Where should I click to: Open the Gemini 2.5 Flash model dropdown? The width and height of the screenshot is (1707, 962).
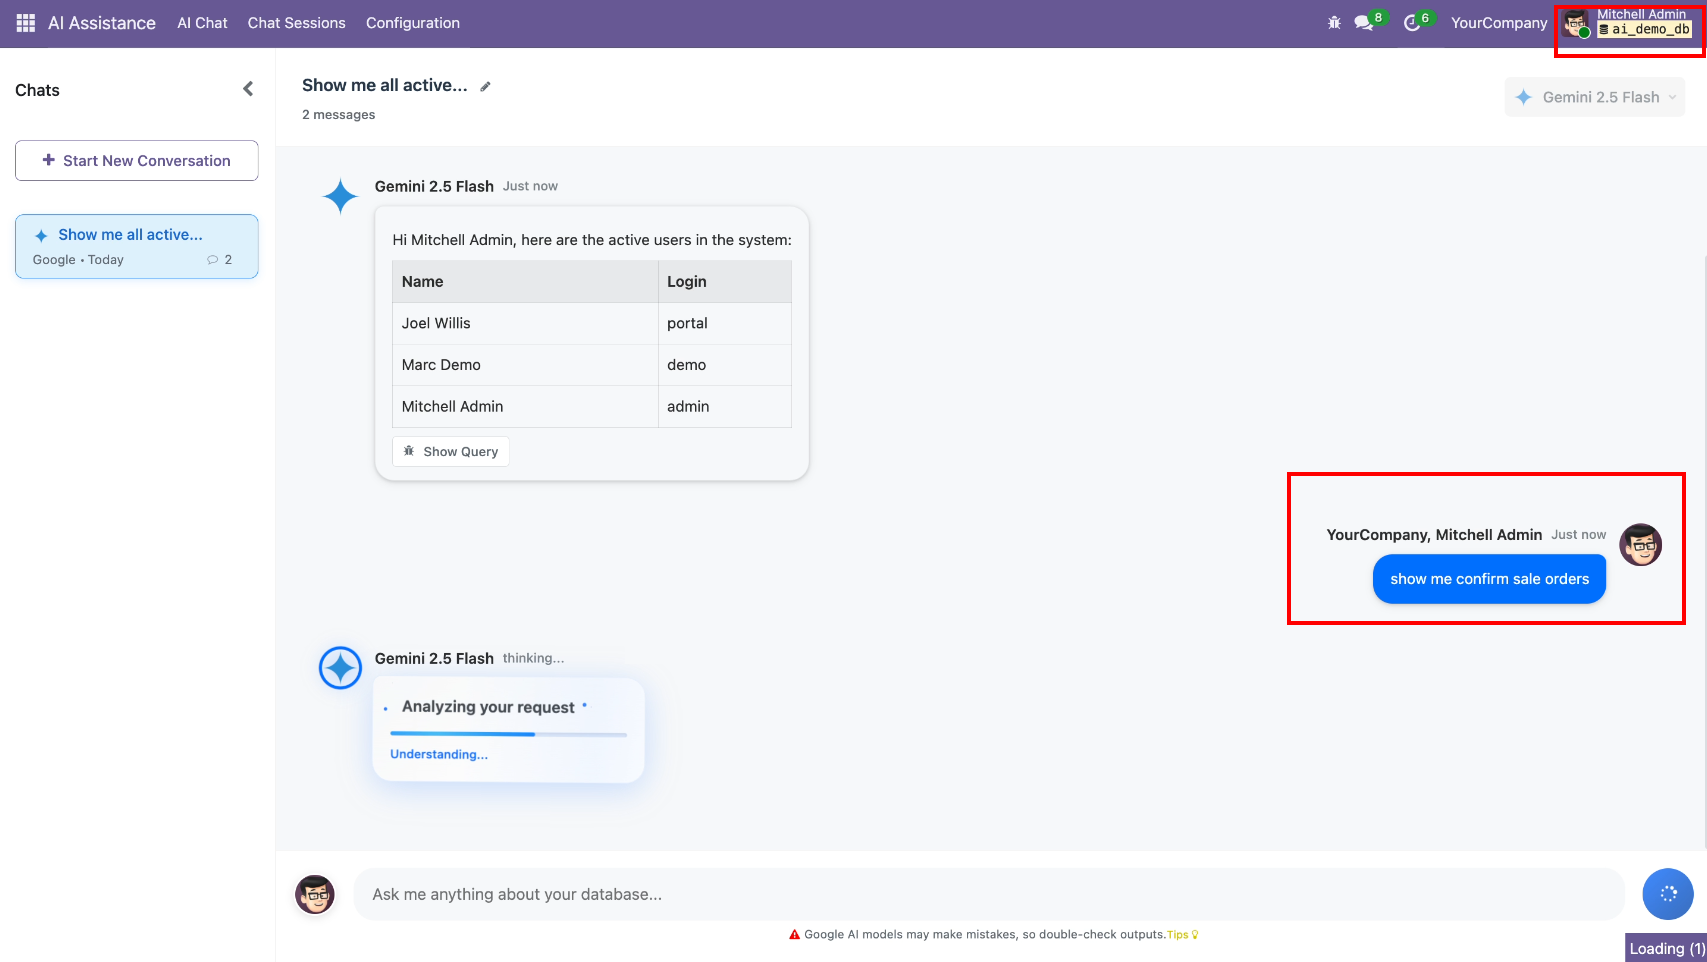point(1594,97)
